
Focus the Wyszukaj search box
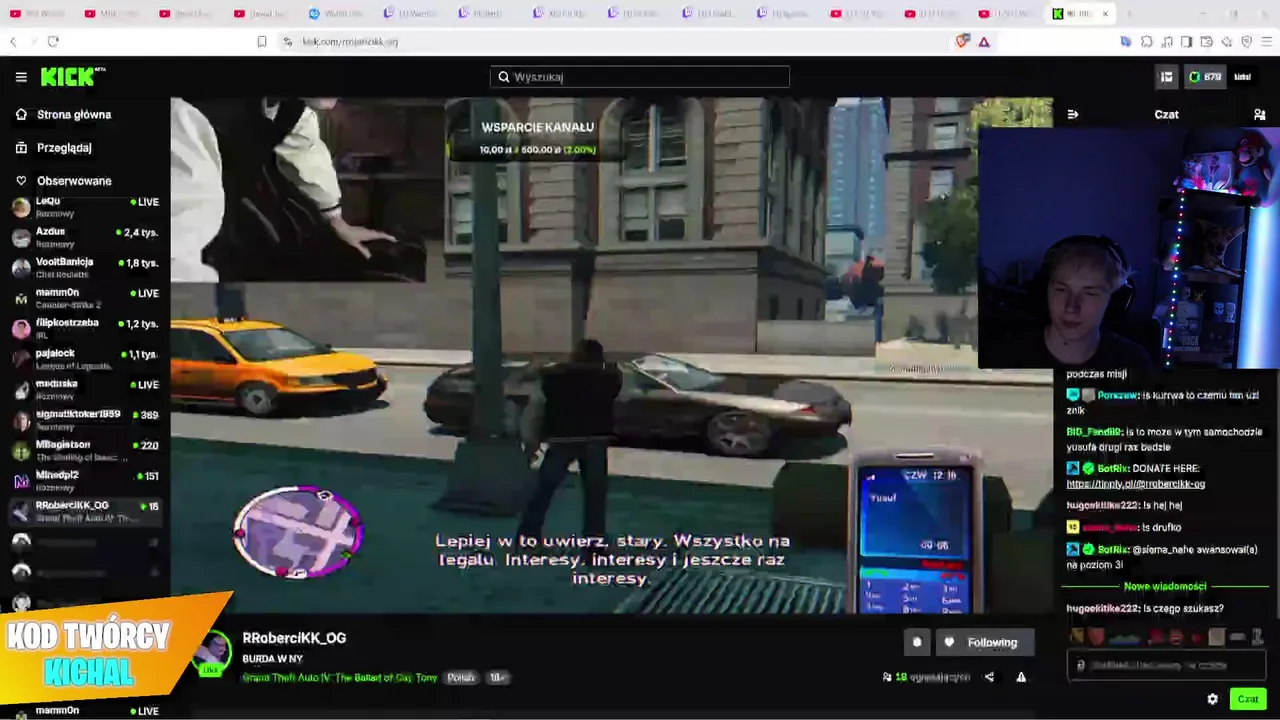640,77
